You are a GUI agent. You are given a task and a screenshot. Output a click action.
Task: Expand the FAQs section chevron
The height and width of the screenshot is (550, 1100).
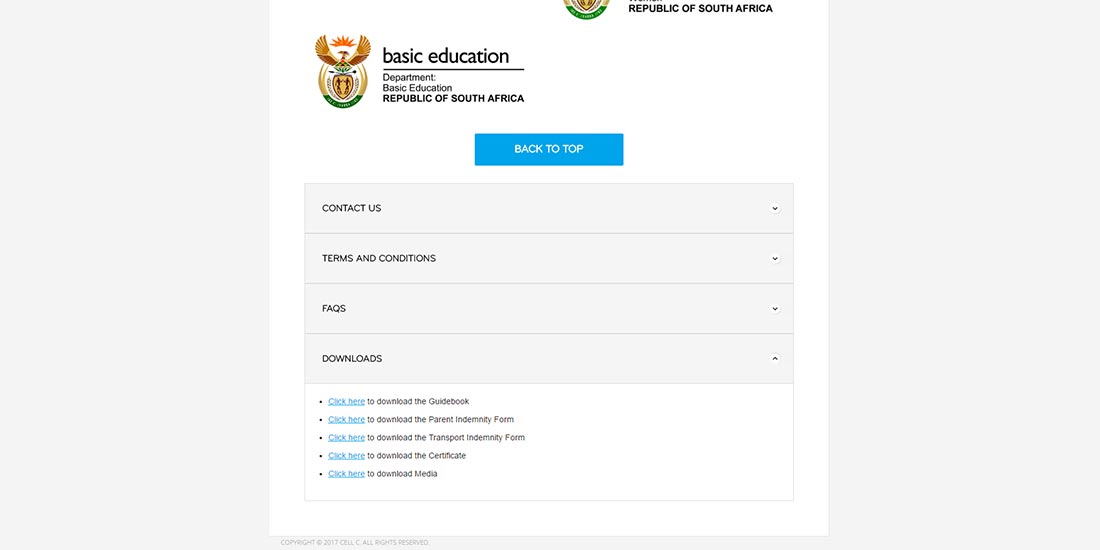coord(775,309)
